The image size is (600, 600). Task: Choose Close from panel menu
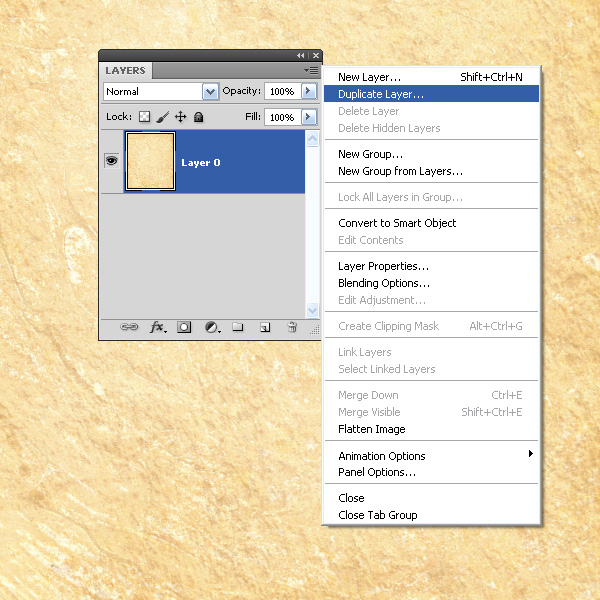(431, 498)
